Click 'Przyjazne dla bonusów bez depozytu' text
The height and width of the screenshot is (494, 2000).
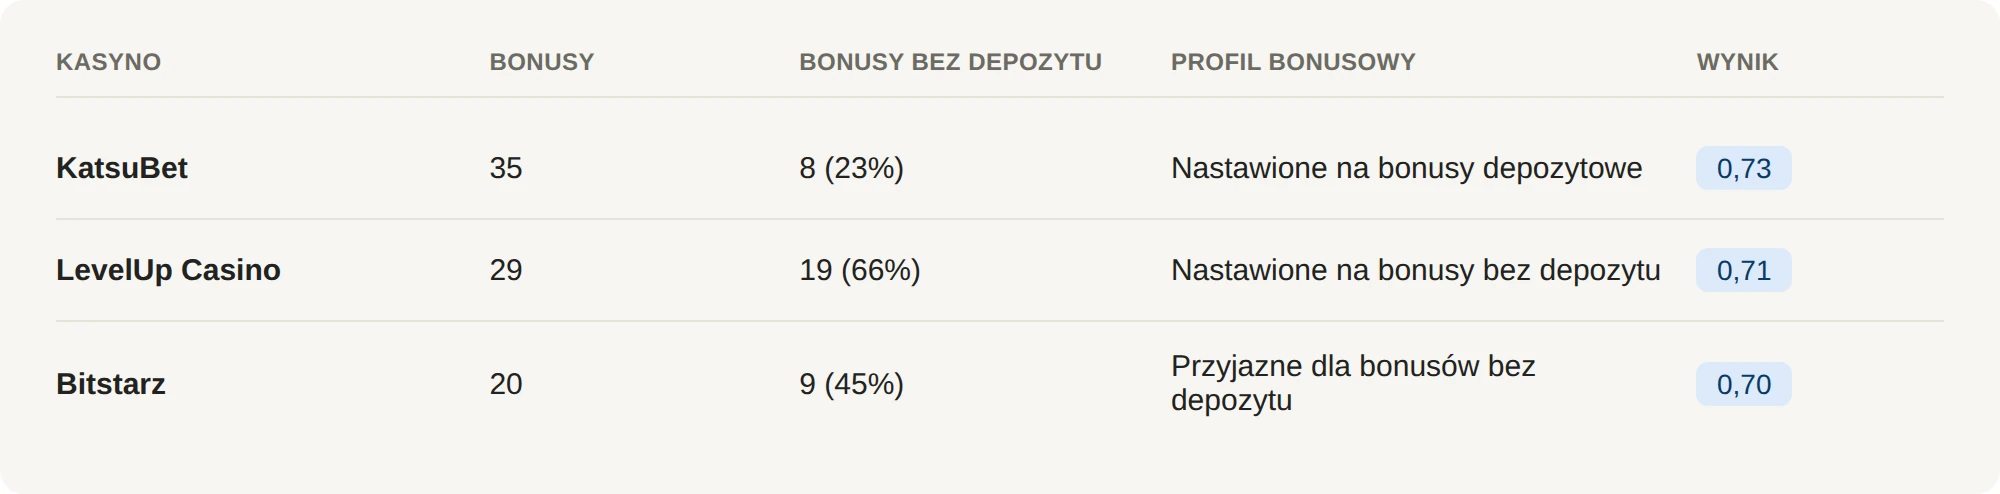click(x=1353, y=383)
